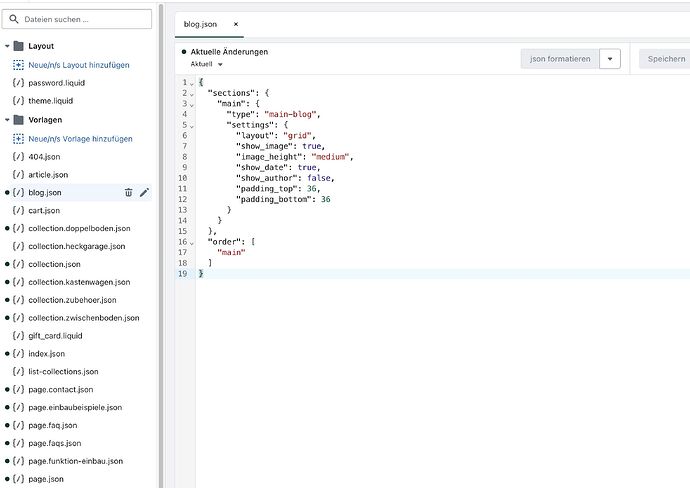Image resolution: width=690 pixels, height=488 pixels.
Task: Close the blog.json editor tab
Action: pyautogui.click(x=236, y=23)
